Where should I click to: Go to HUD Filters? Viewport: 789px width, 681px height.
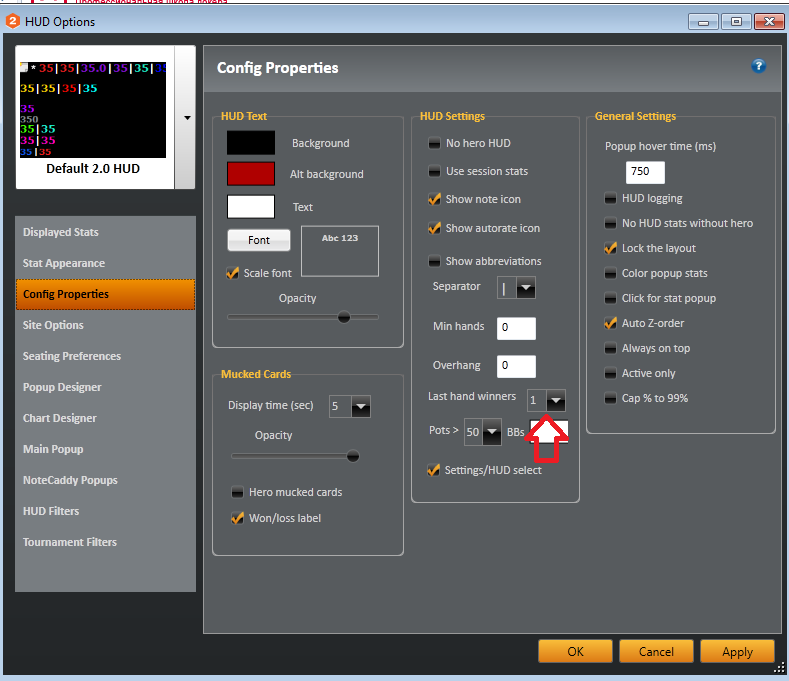(x=51, y=511)
